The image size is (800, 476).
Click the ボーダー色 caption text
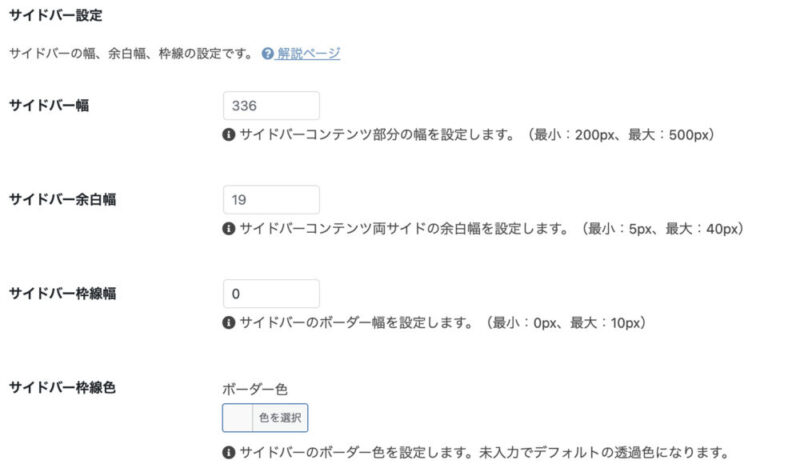[x=255, y=389]
